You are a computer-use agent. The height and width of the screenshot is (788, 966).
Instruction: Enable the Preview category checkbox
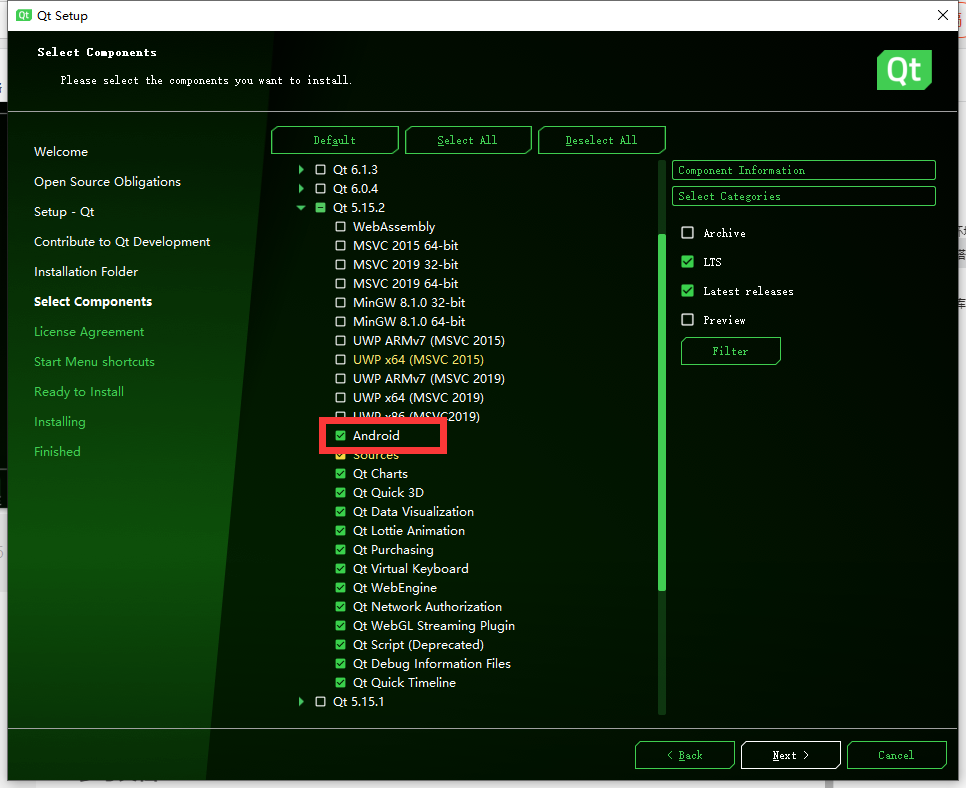click(688, 320)
